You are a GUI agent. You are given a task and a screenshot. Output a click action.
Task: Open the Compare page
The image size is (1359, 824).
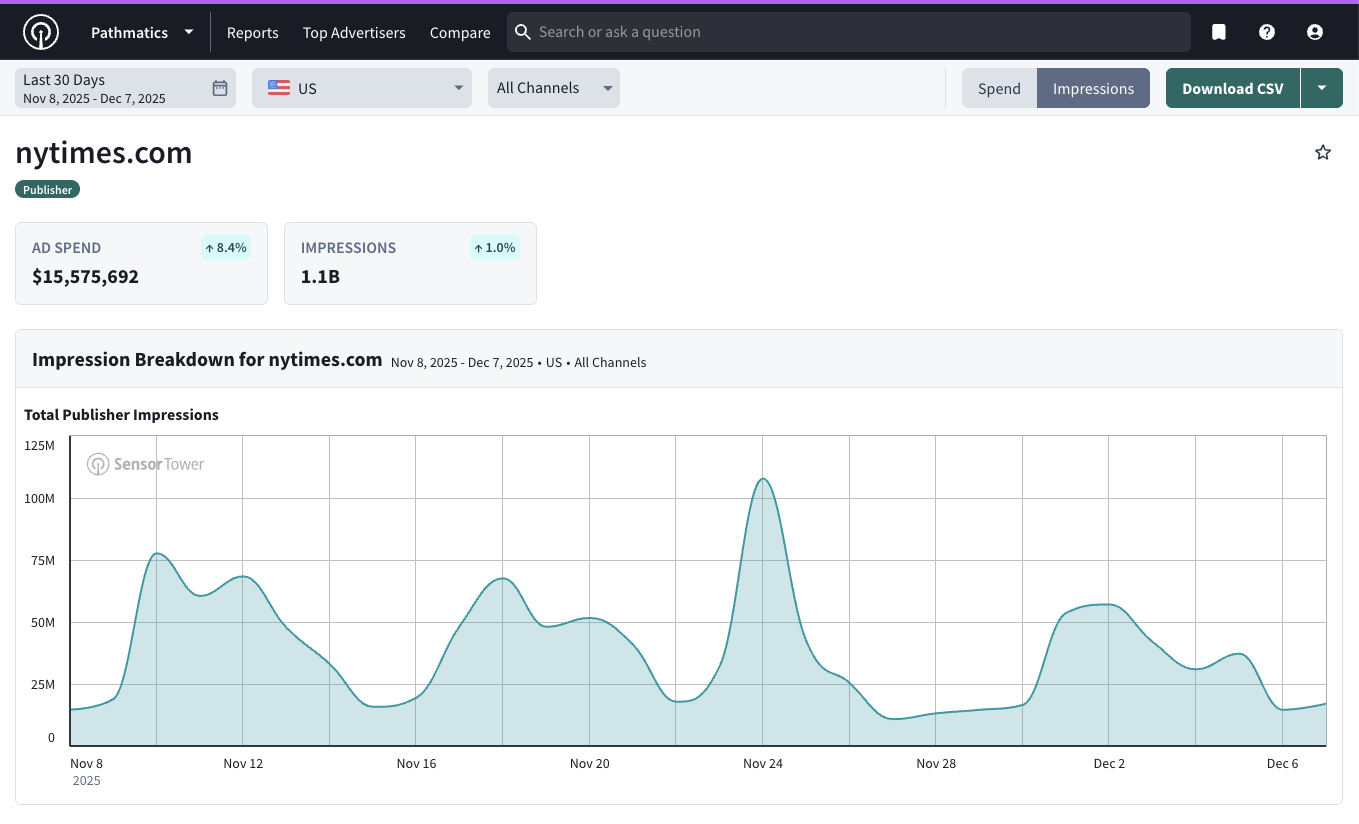460,32
